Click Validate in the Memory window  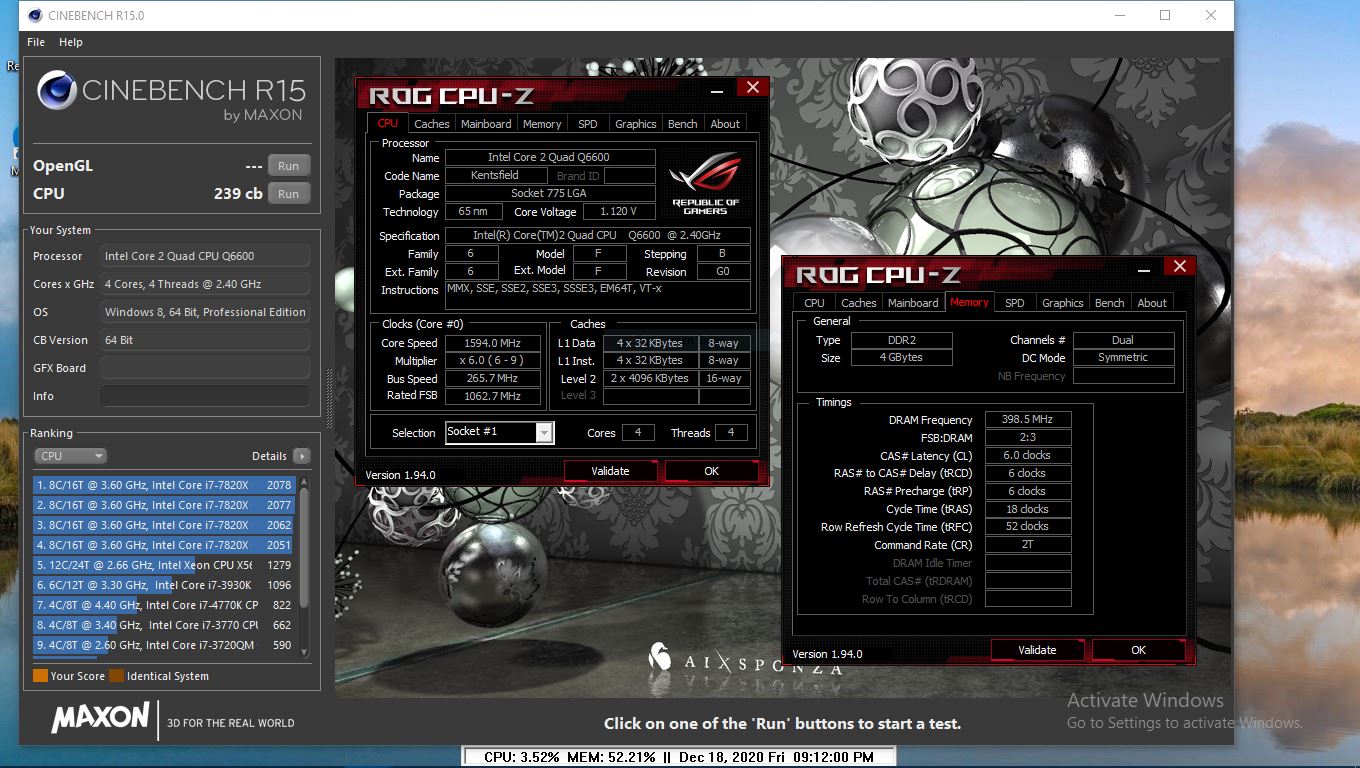point(1037,650)
